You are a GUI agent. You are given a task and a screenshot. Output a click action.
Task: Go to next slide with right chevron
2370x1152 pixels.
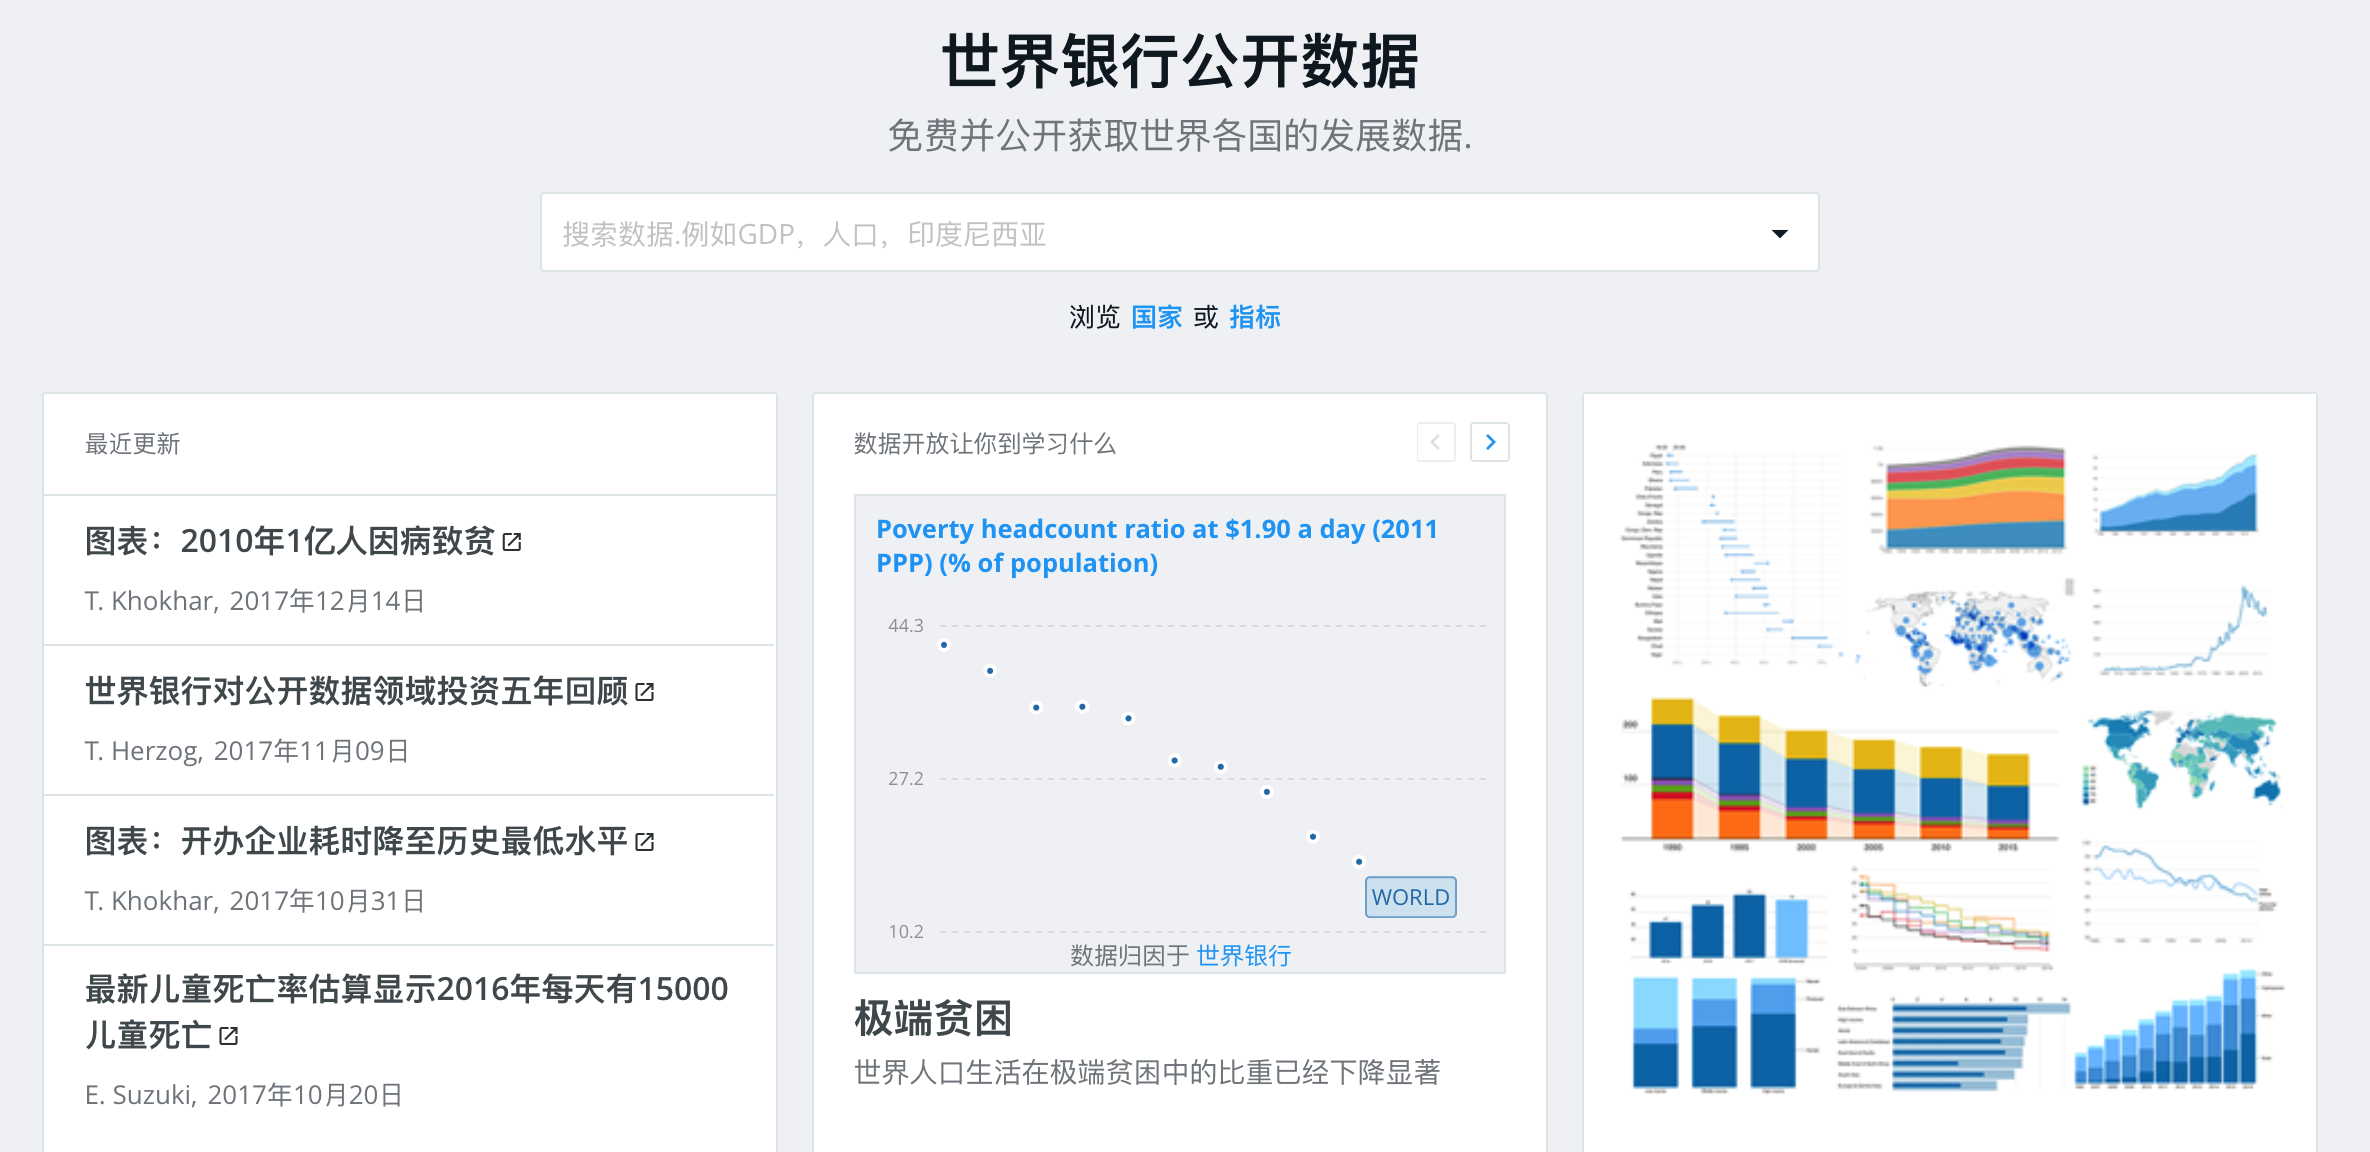[x=1489, y=442]
